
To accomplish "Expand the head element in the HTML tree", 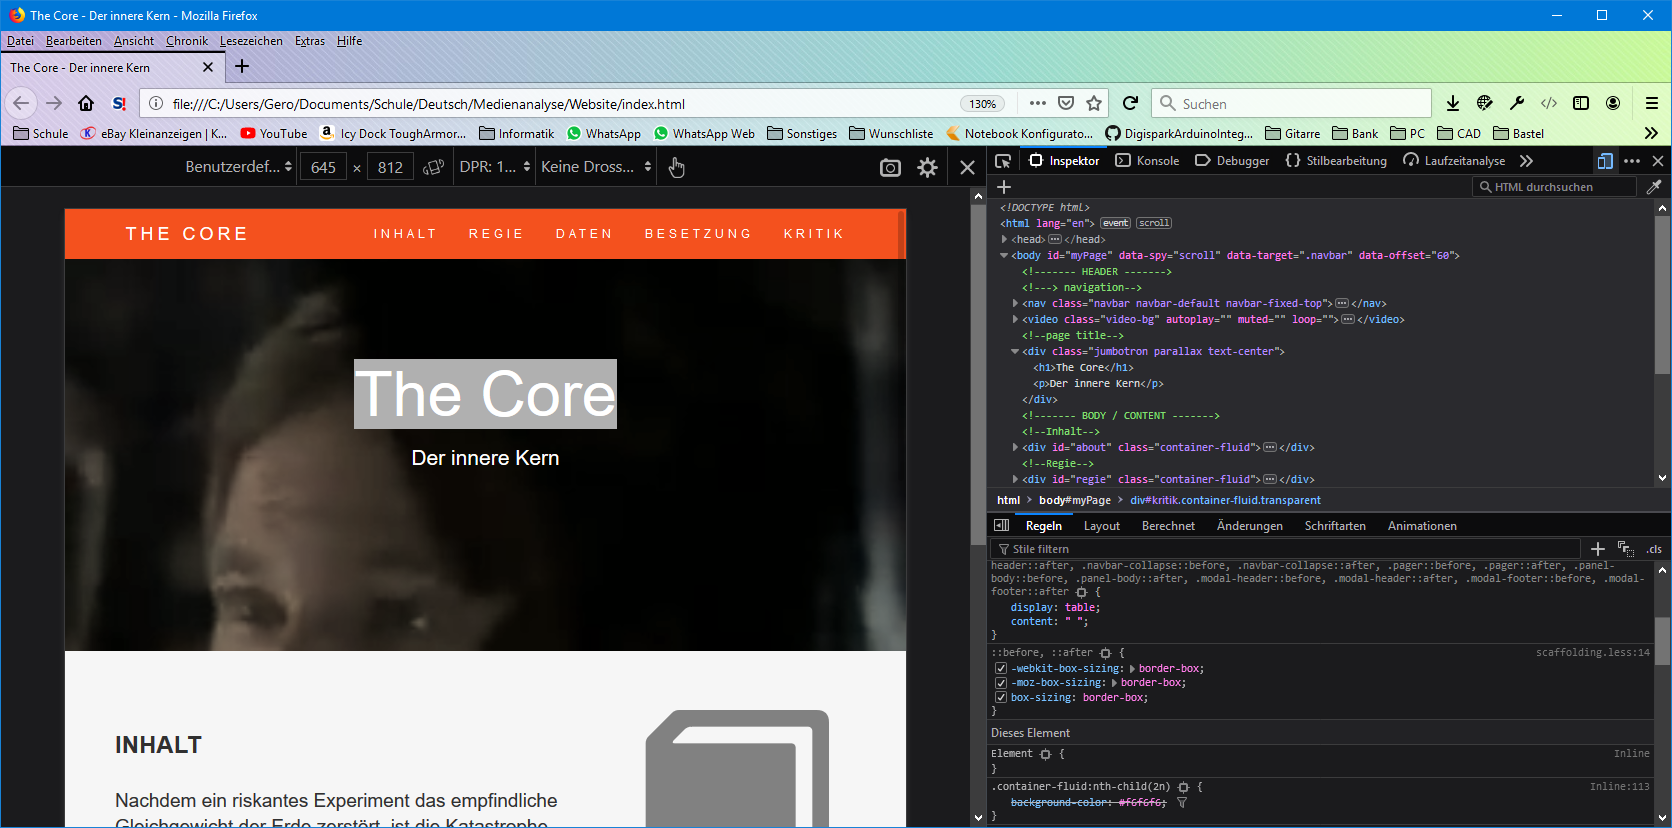I will (1004, 240).
